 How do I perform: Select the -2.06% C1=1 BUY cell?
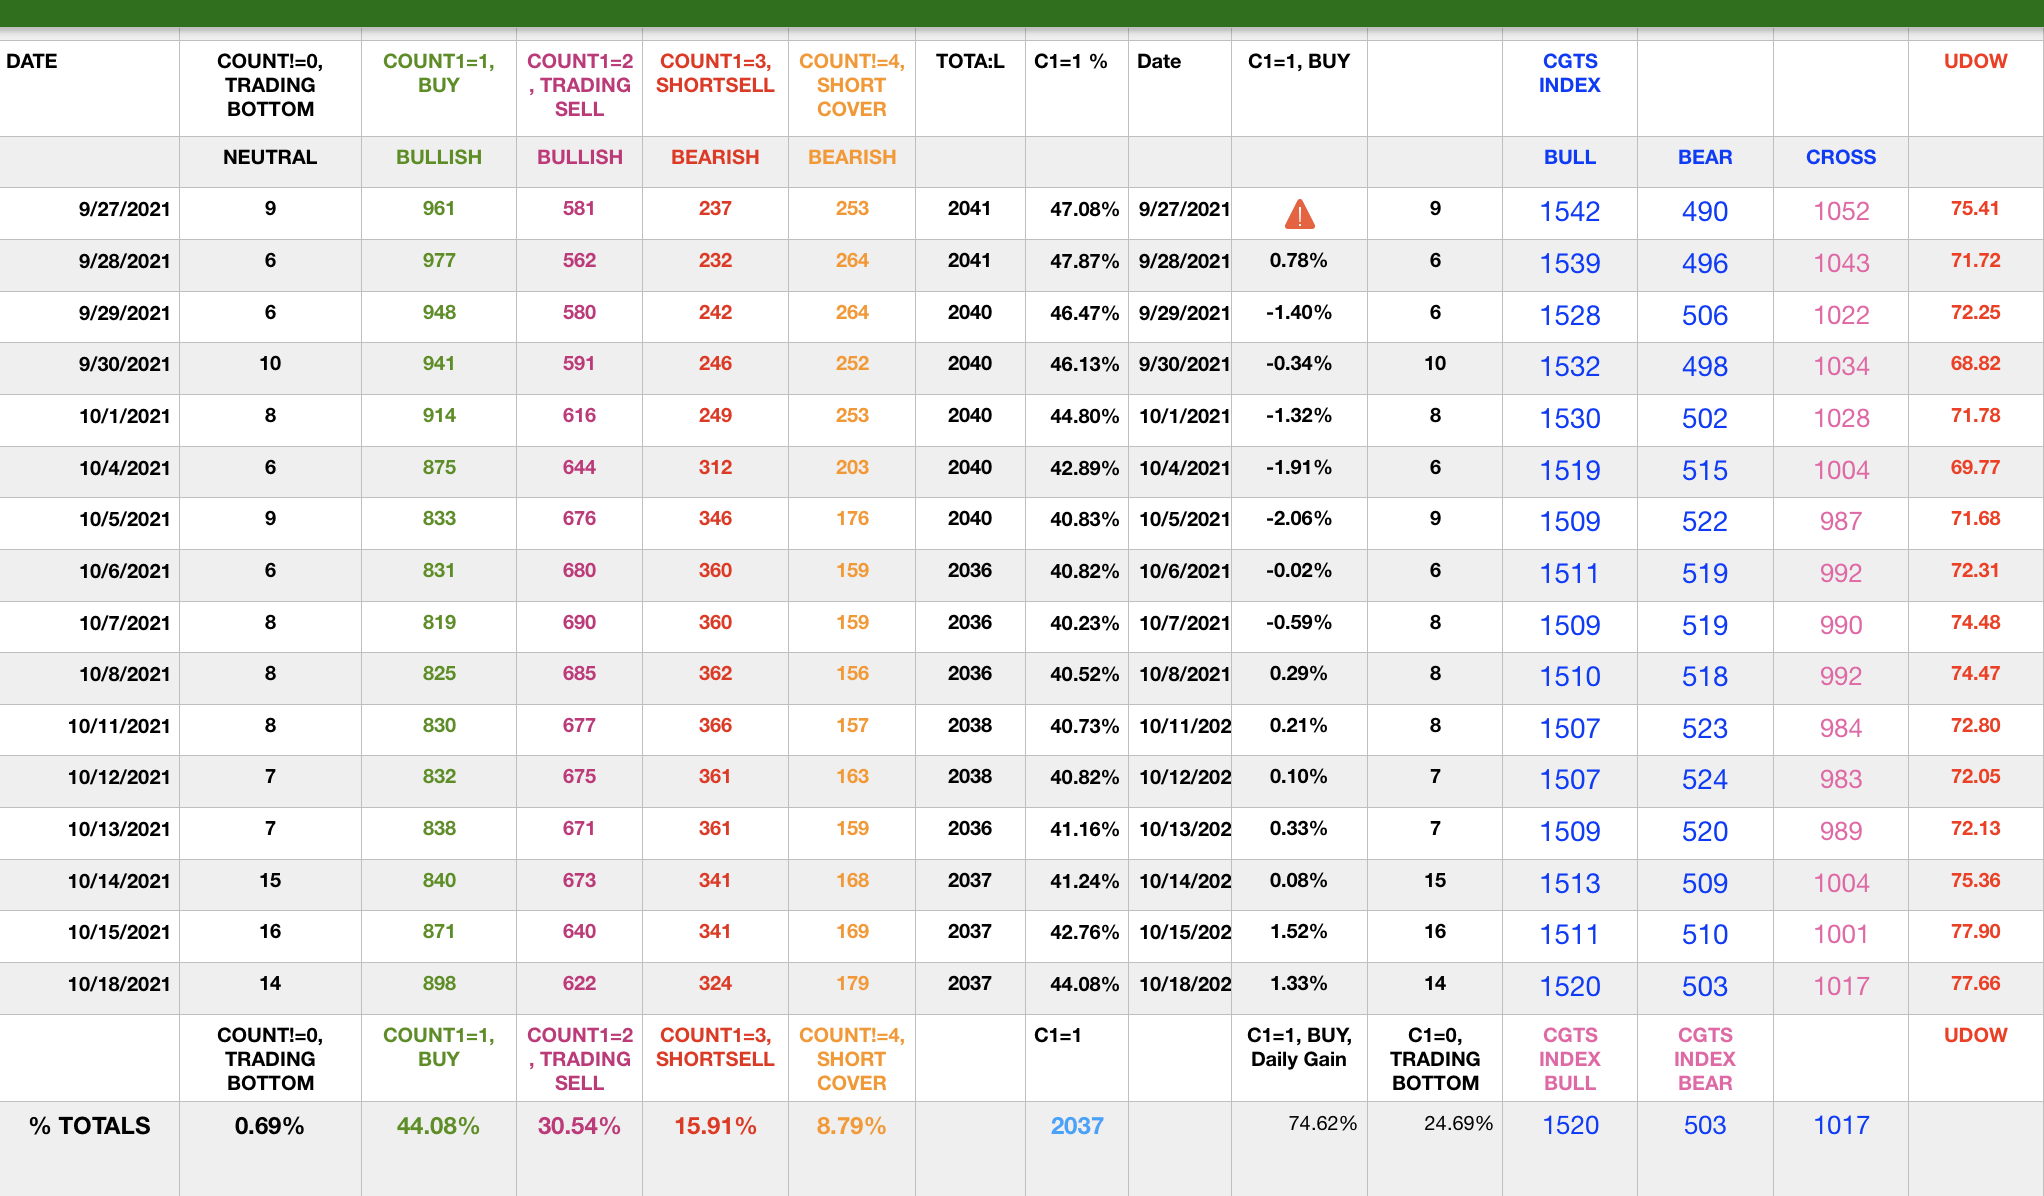[1298, 519]
